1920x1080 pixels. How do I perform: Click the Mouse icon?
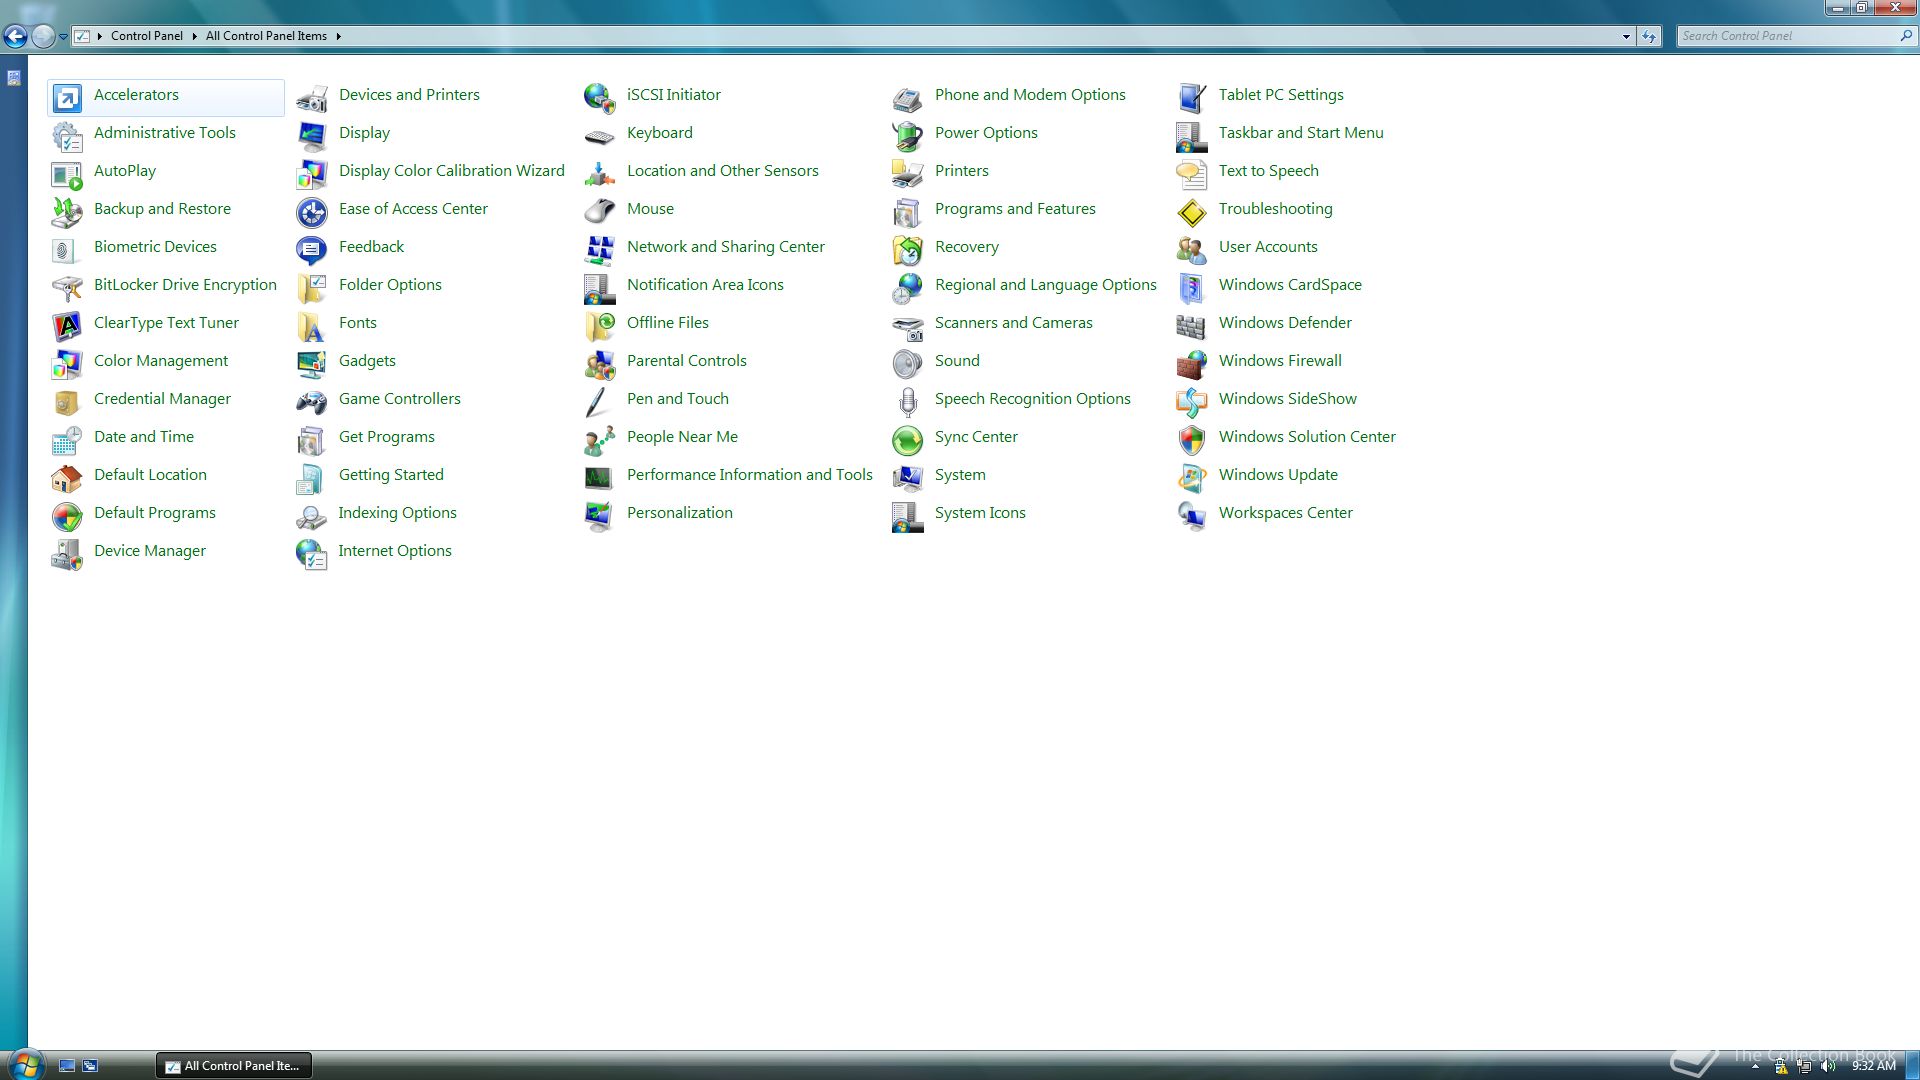pyautogui.click(x=600, y=211)
